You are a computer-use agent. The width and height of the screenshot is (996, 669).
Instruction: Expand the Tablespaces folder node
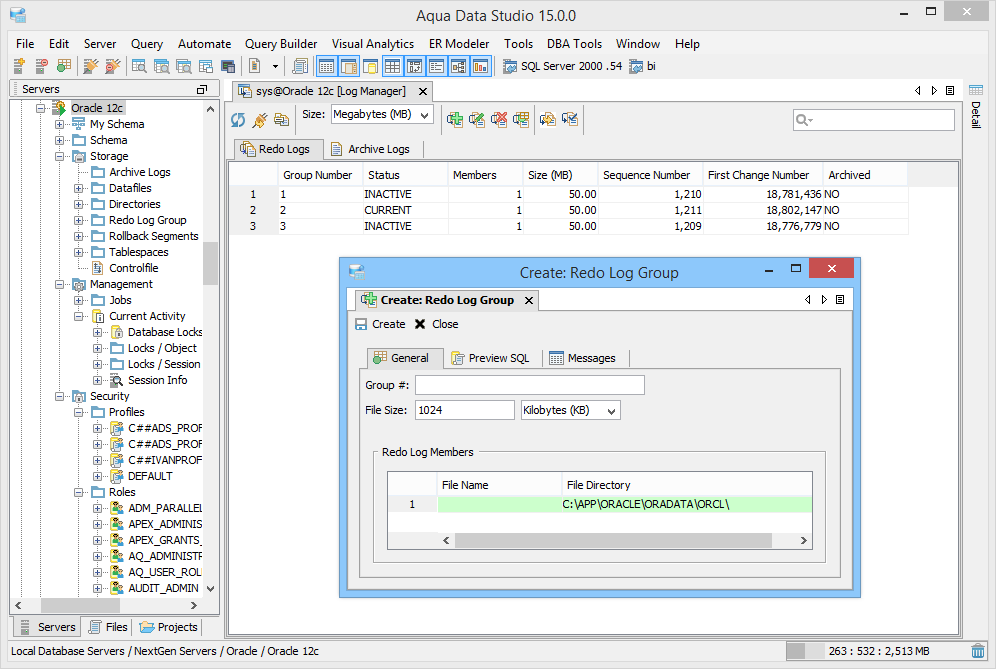pos(78,252)
